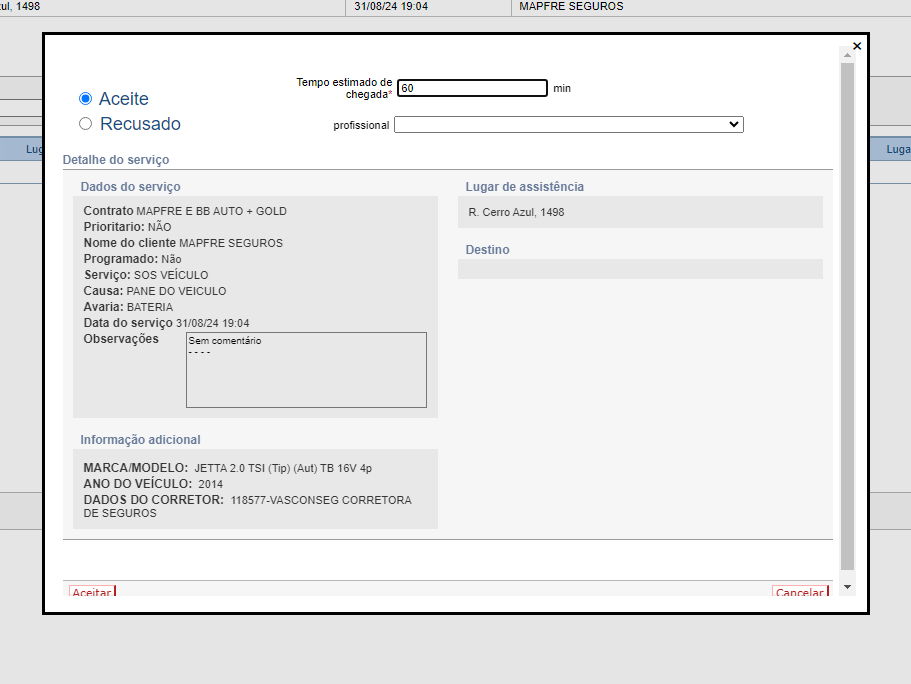Click the dialog vertical scrollbar thumb
Image resolution: width=911 pixels, height=684 pixels.
tap(847, 317)
